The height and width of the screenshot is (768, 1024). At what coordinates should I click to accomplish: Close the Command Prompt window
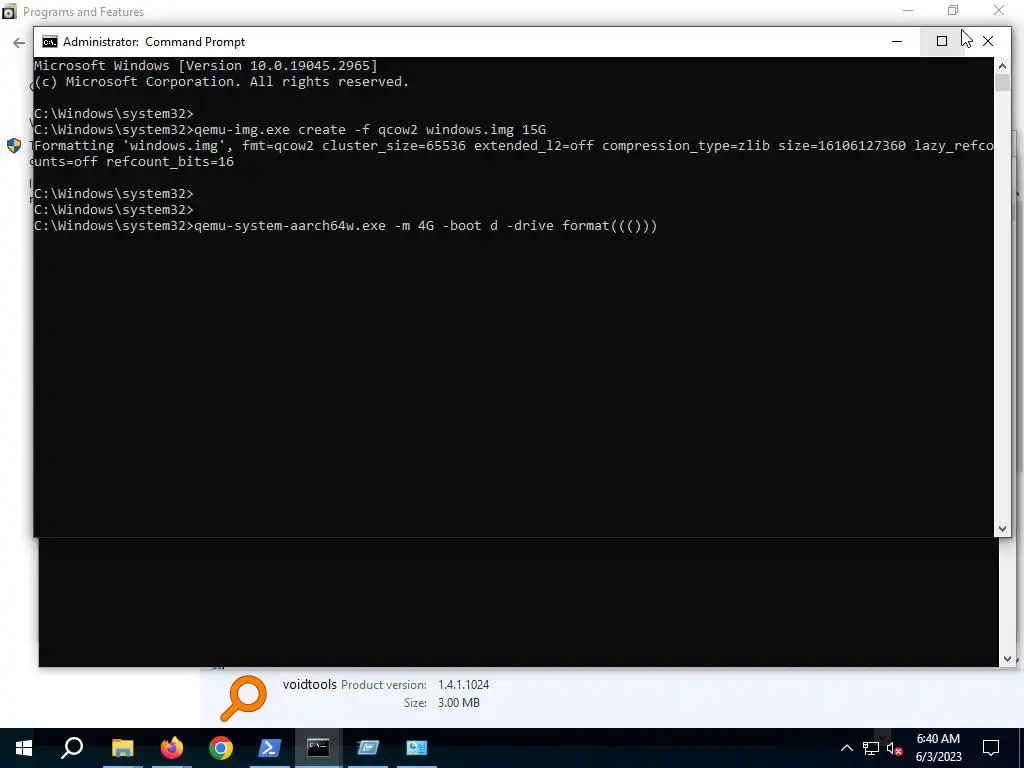pyautogui.click(x=988, y=41)
